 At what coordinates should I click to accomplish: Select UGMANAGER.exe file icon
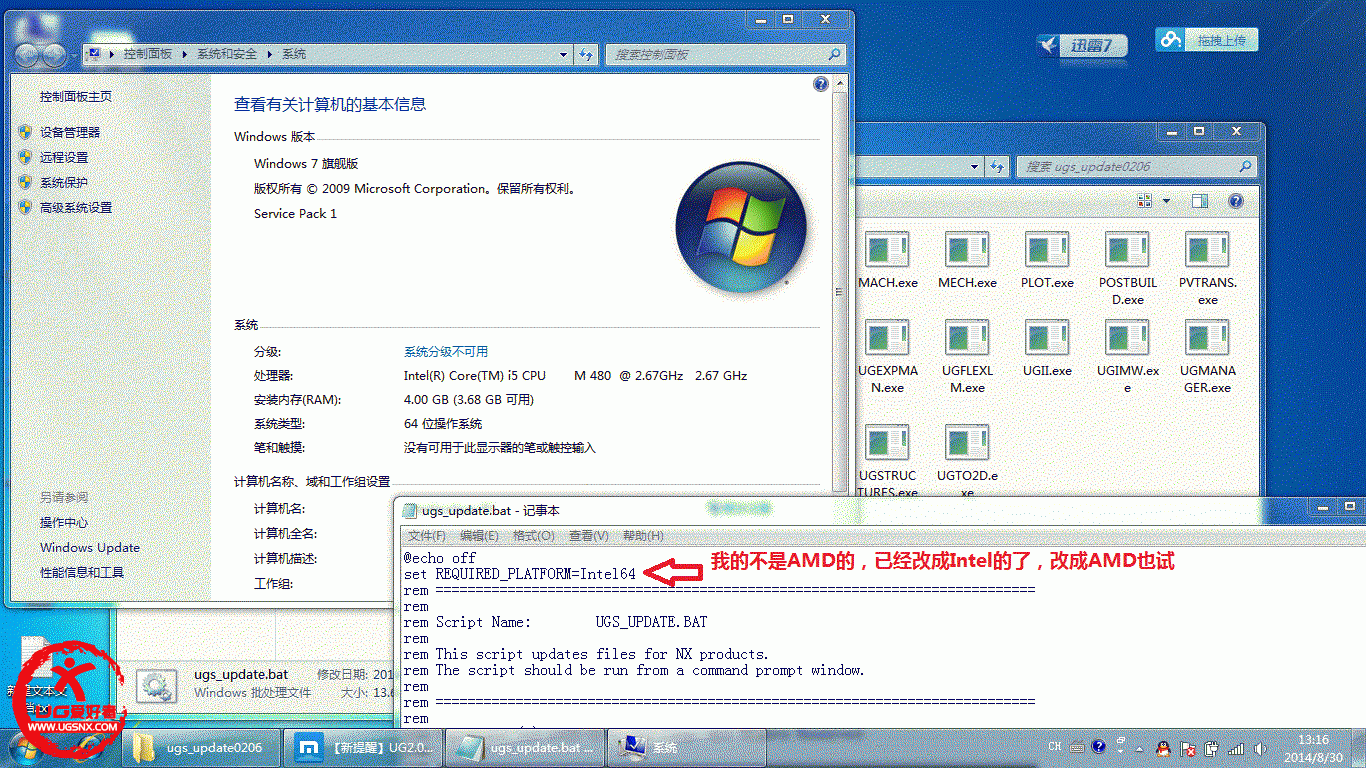tap(1207, 339)
